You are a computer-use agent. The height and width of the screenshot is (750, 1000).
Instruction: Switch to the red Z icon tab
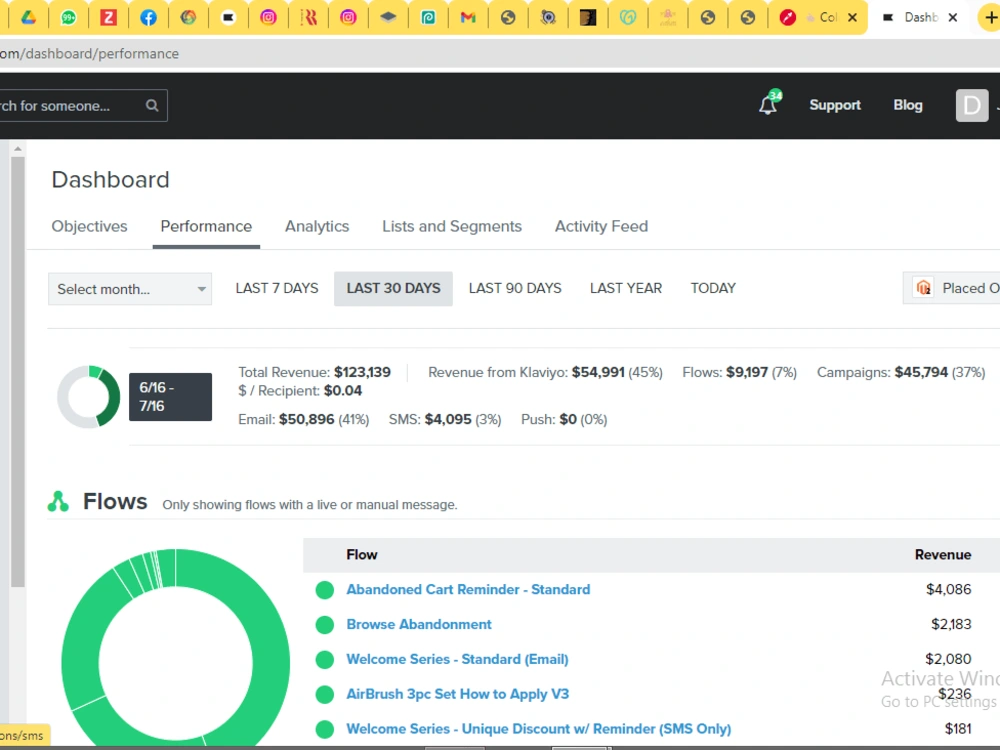(108, 17)
